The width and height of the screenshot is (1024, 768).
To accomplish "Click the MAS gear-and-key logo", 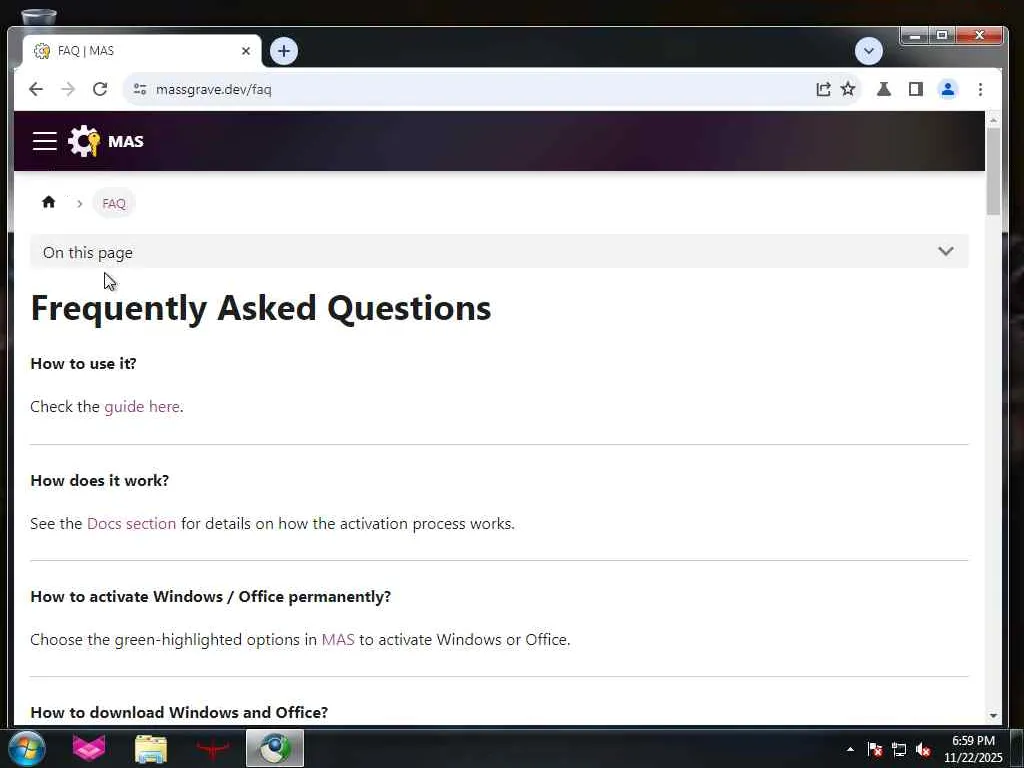I will 84,141.
